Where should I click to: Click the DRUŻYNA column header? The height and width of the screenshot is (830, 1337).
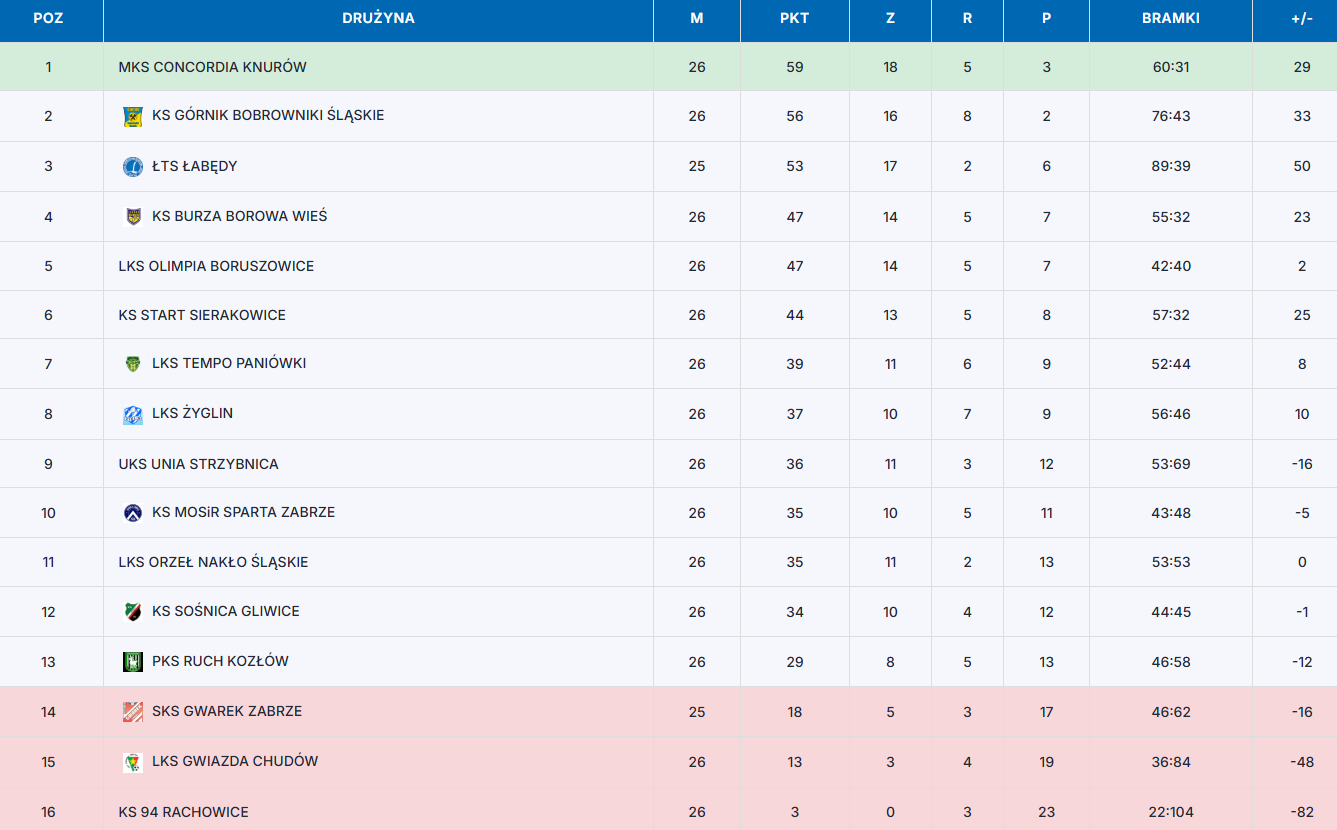(378, 18)
